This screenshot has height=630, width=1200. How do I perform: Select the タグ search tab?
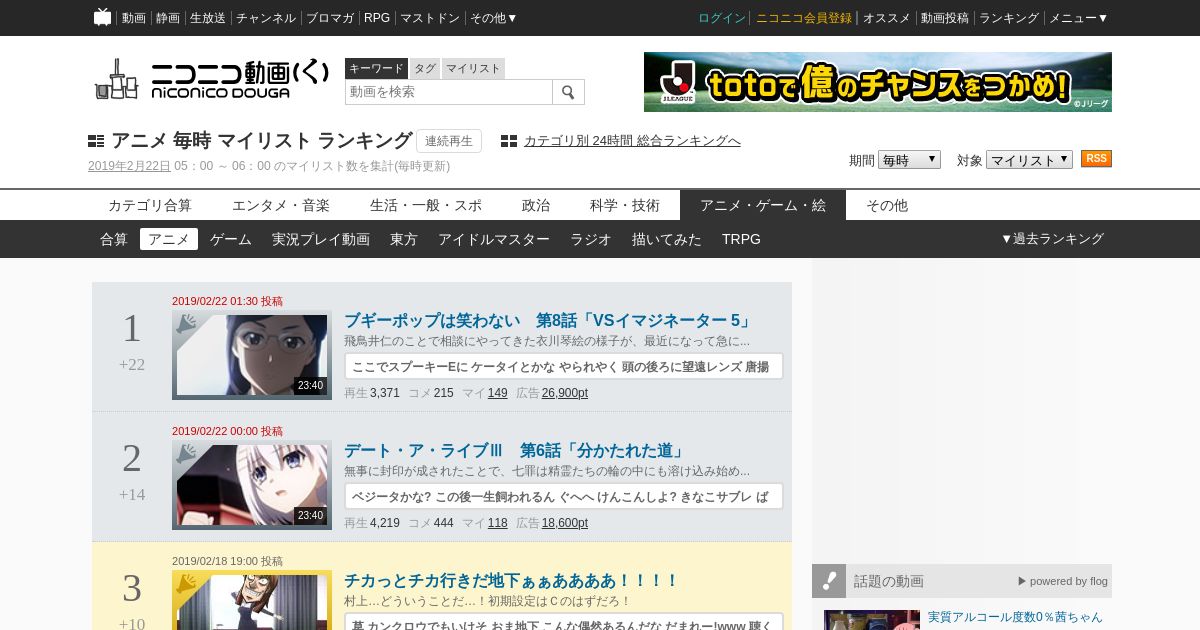tap(425, 68)
